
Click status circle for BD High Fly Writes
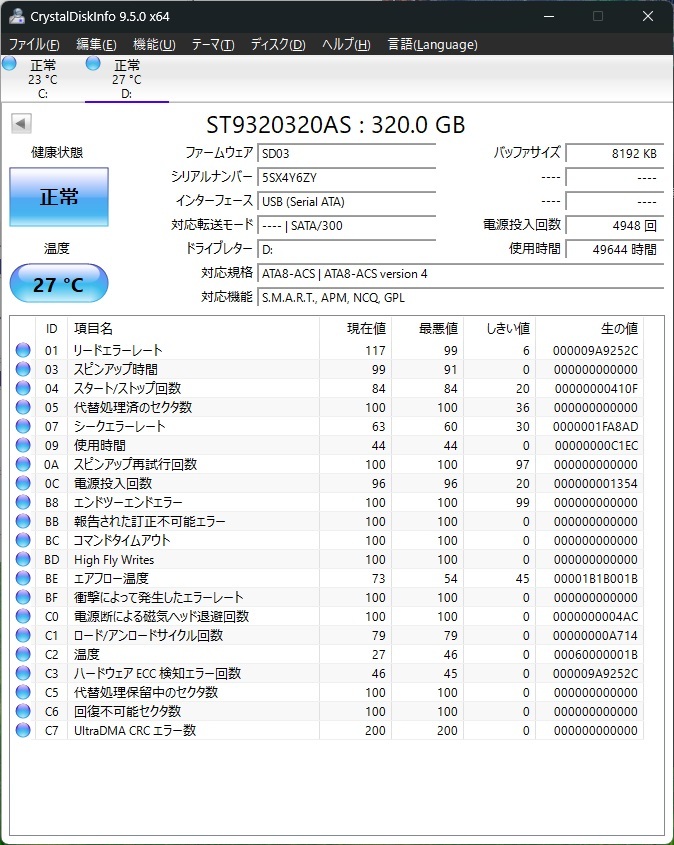coord(23,559)
